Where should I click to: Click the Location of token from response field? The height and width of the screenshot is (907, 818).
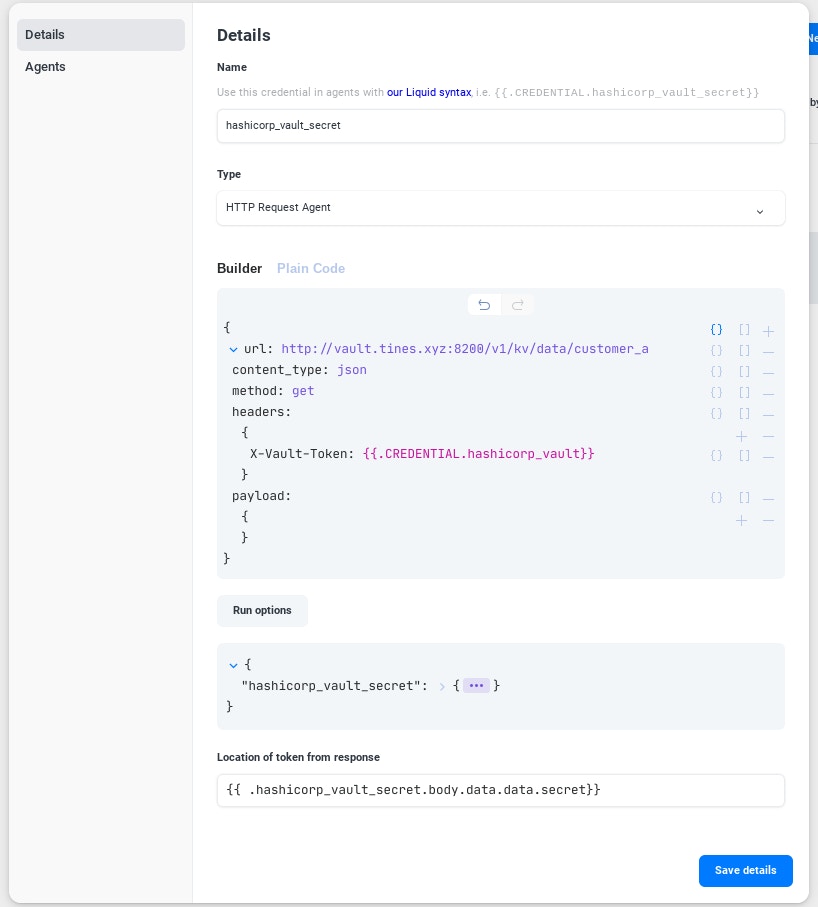[x=500, y=790]
